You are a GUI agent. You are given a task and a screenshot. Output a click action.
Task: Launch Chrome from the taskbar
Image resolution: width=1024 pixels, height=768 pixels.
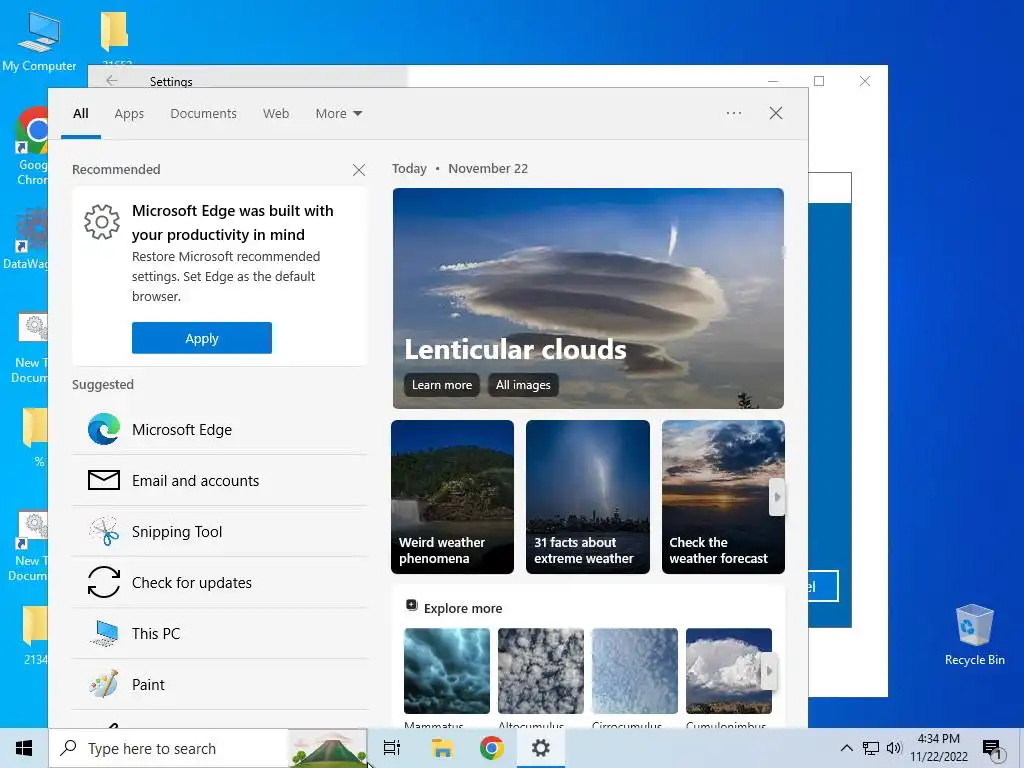pyautogui.click(x=491, y=748)
